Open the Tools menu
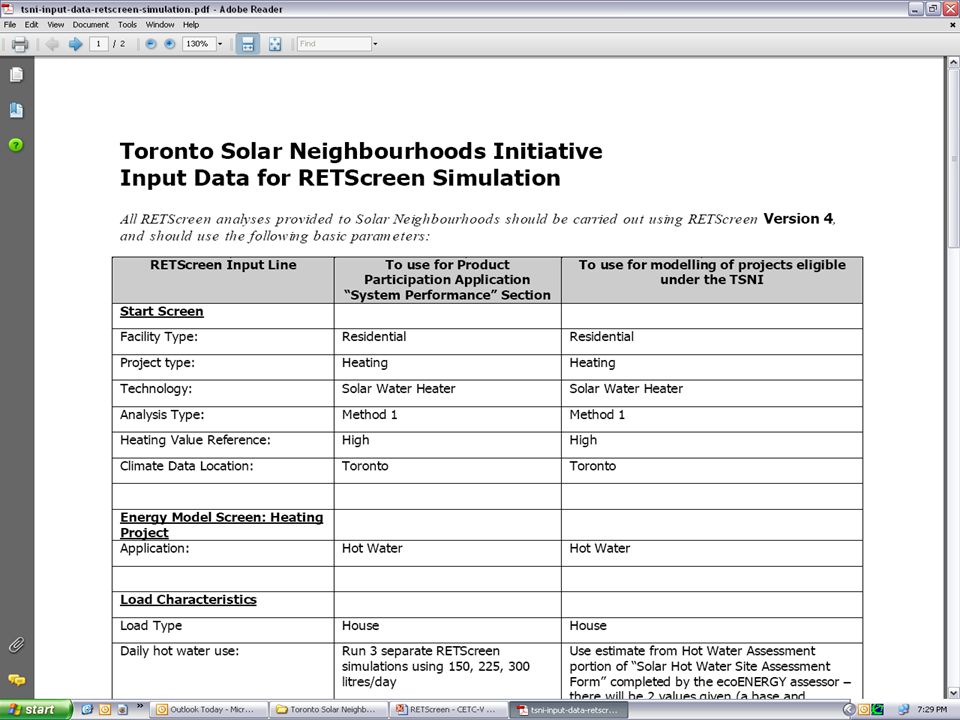960x720 pixels. pos(127,25)
